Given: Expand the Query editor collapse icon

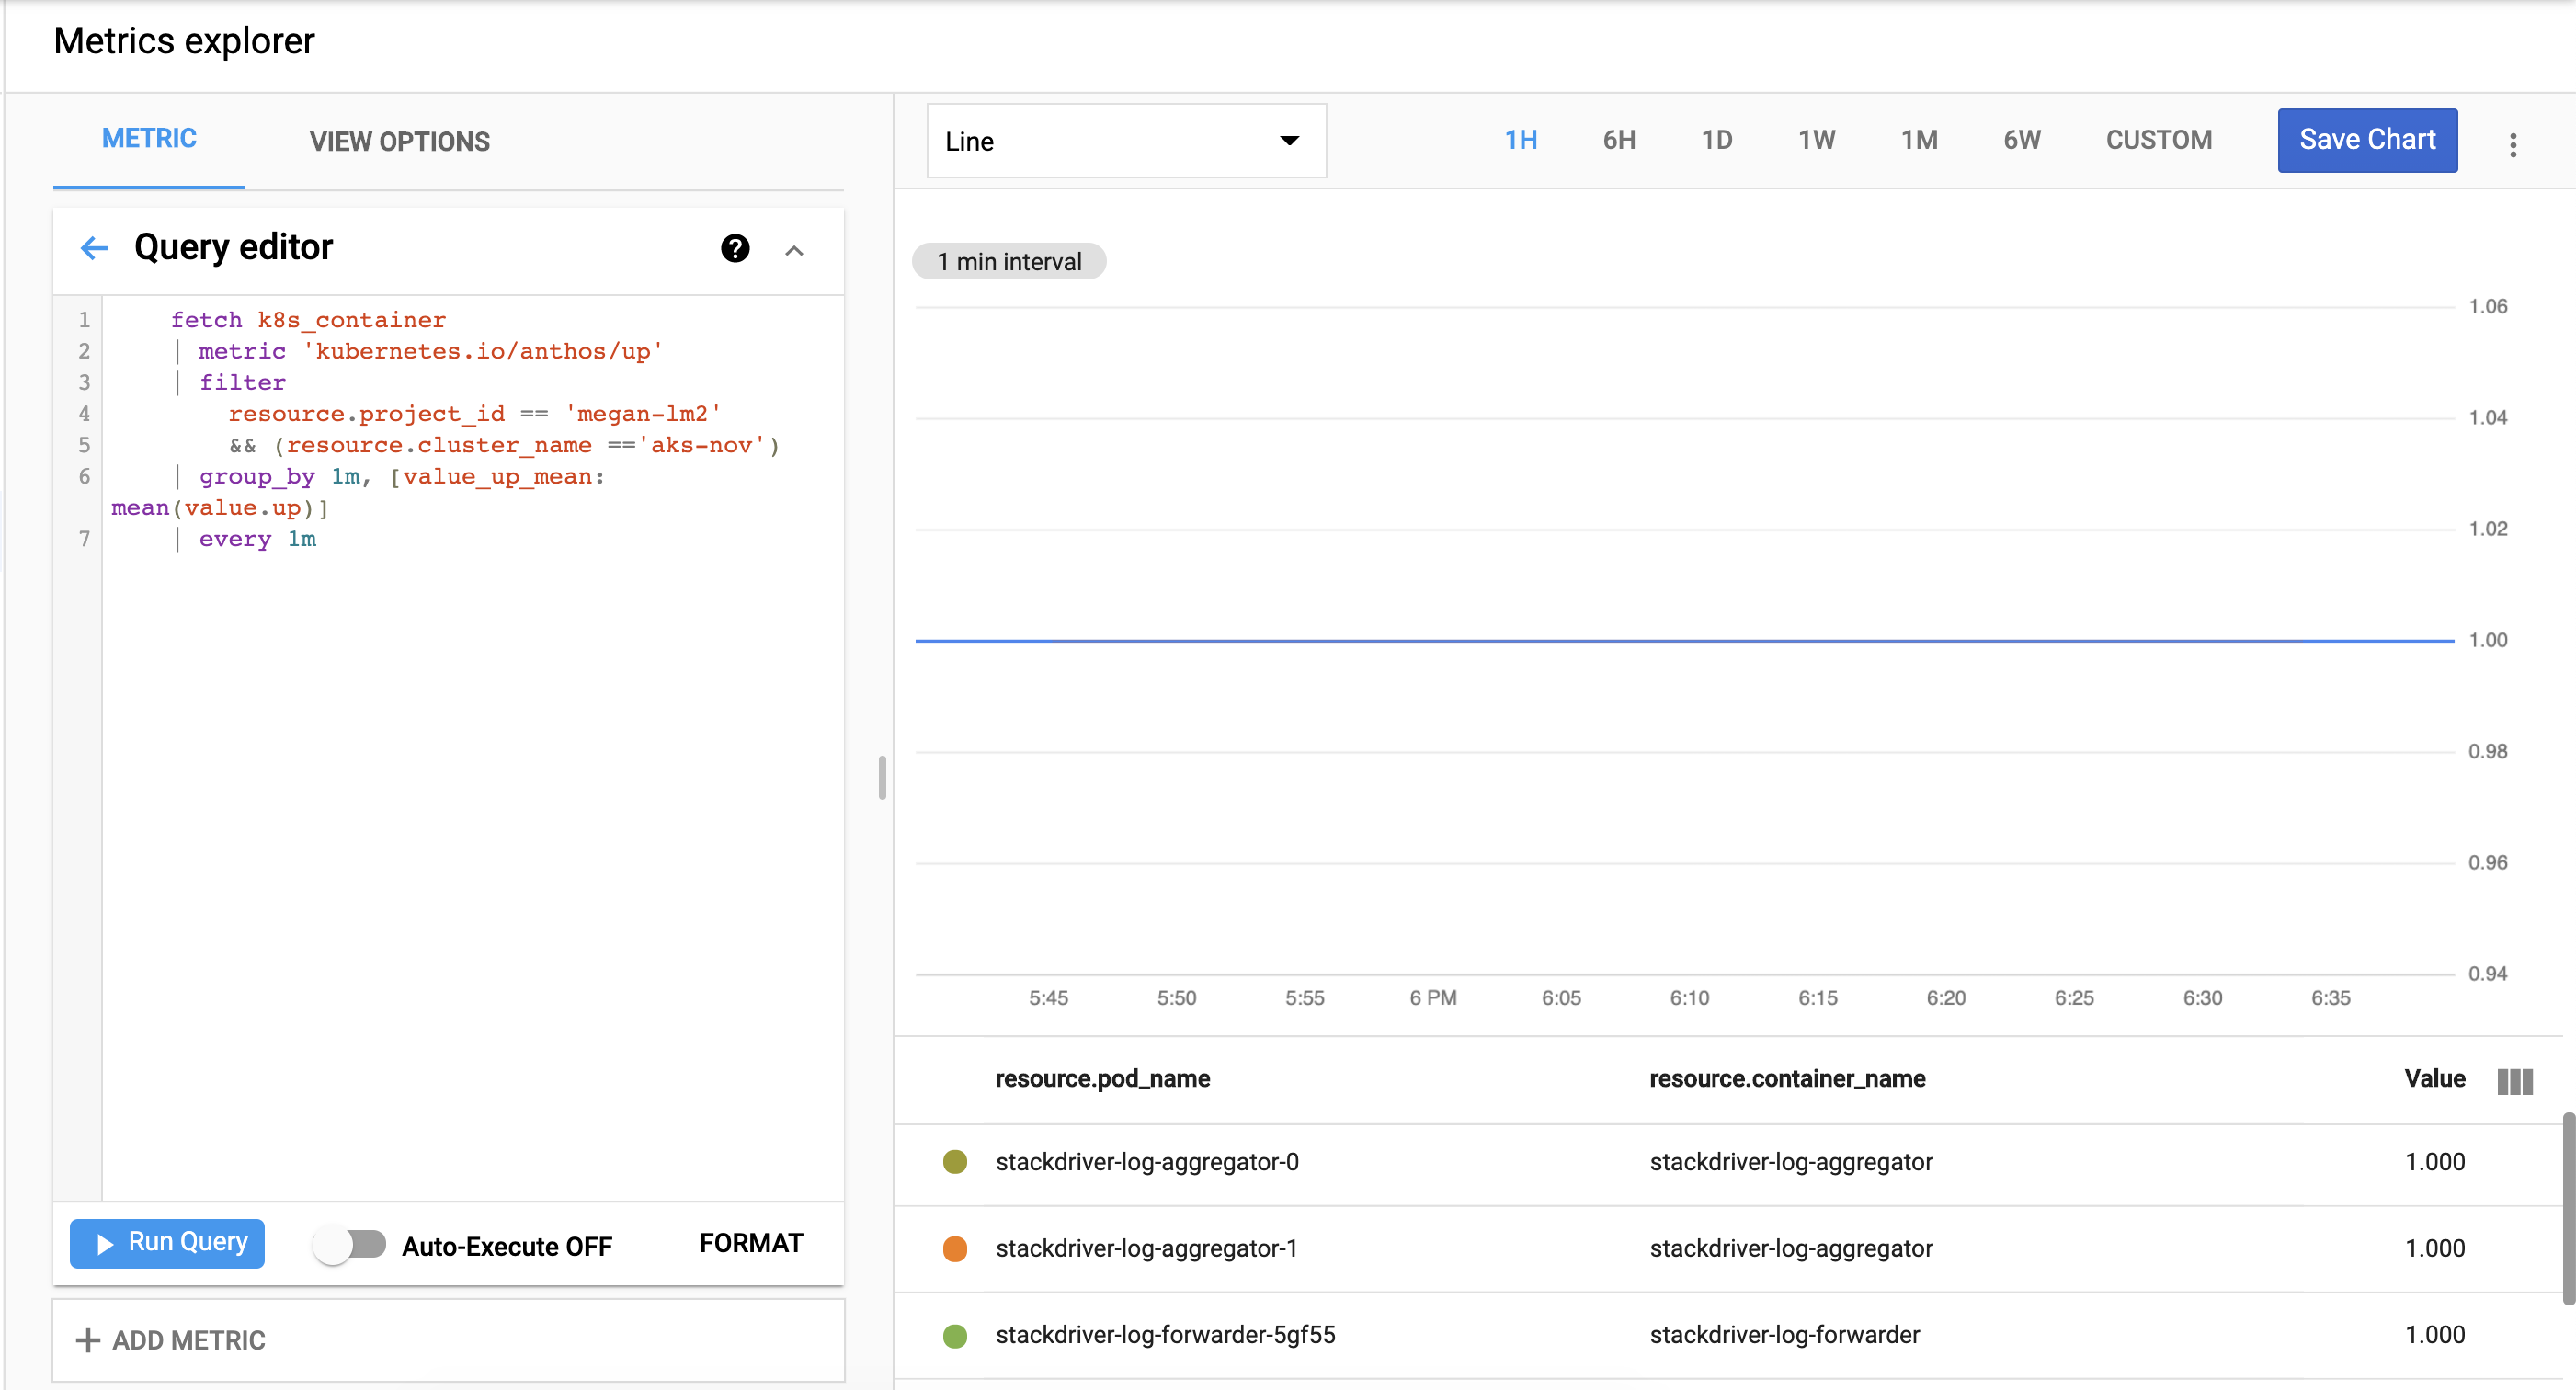Looking at the screenshot, I should (x=796, y=248).
